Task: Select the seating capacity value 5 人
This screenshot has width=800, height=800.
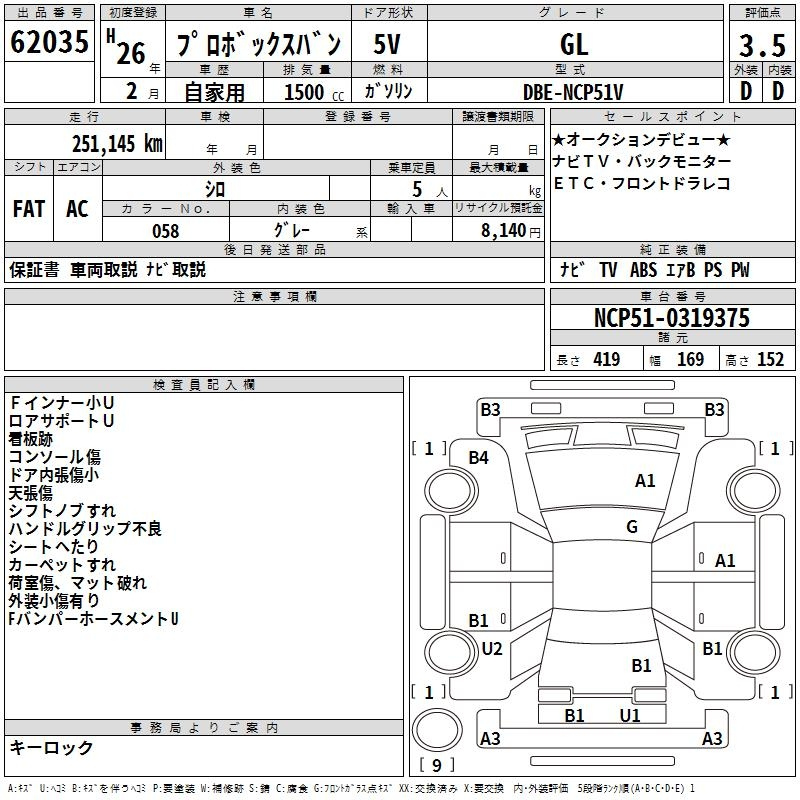Action: coord(430,190)
